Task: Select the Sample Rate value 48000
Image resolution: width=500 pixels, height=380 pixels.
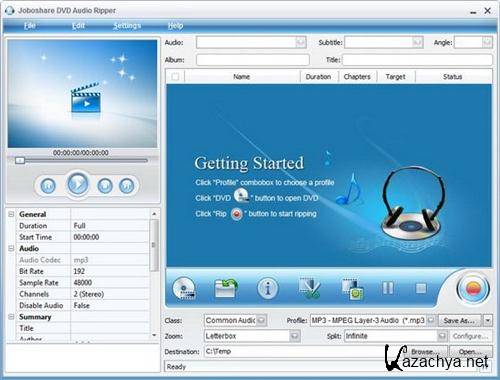Action: (110, 283)
